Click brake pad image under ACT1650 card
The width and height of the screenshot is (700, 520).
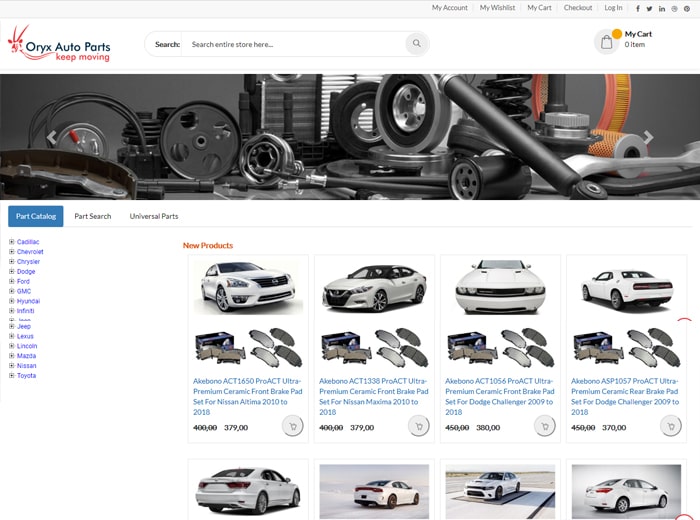(248, 347)
